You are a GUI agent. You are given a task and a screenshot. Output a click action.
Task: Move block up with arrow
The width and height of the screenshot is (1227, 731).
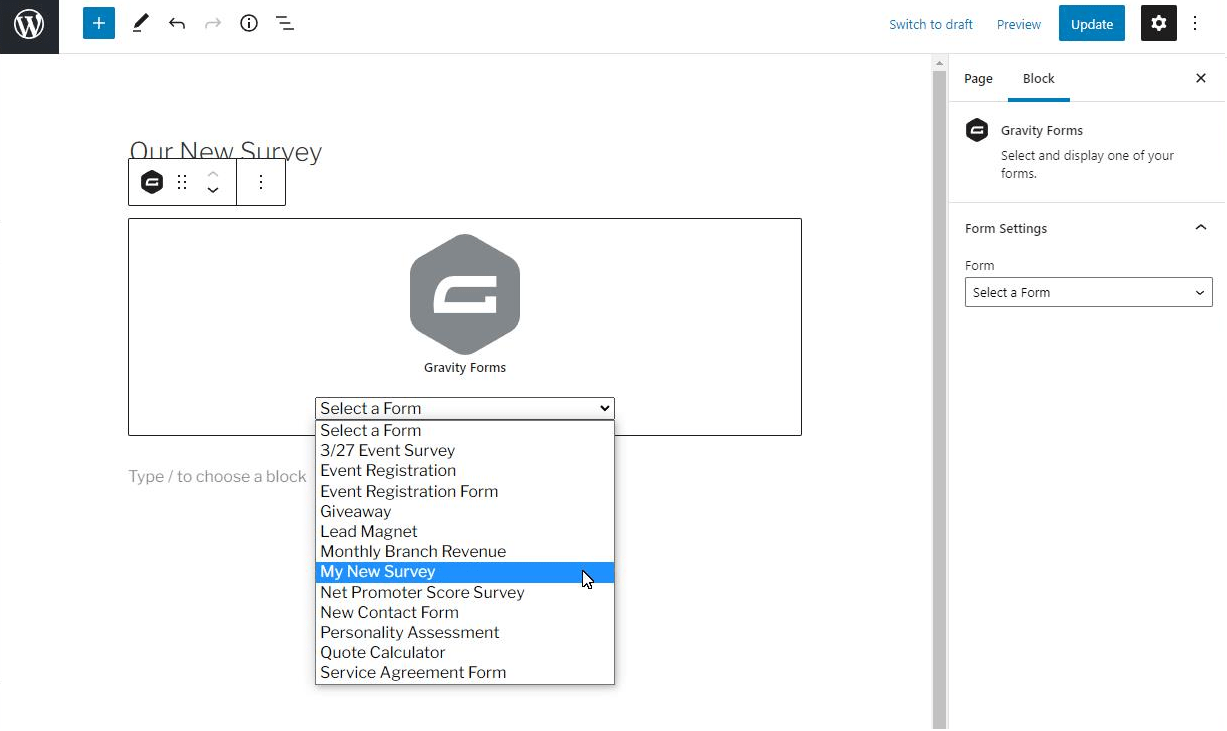[x=213, y=173]
